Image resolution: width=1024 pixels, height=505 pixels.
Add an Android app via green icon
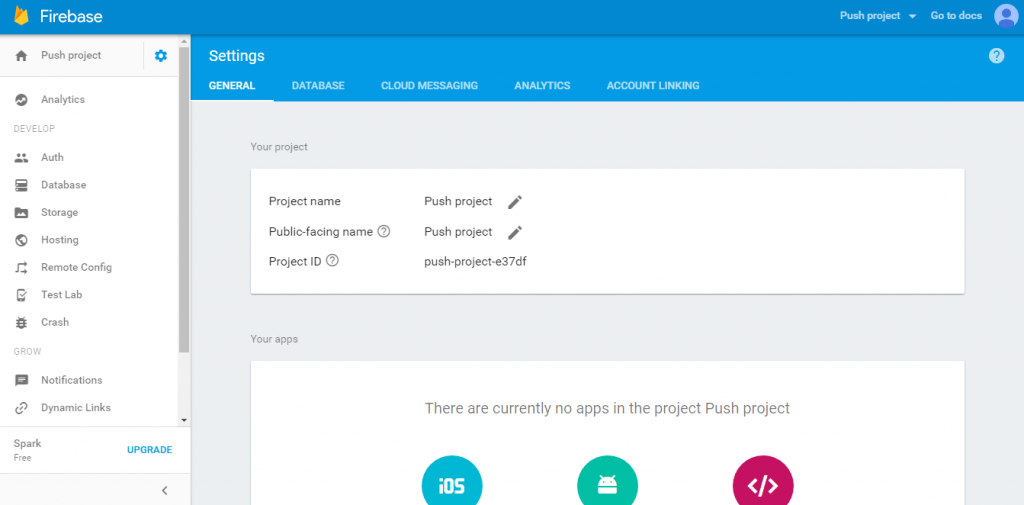pos(607,485)
